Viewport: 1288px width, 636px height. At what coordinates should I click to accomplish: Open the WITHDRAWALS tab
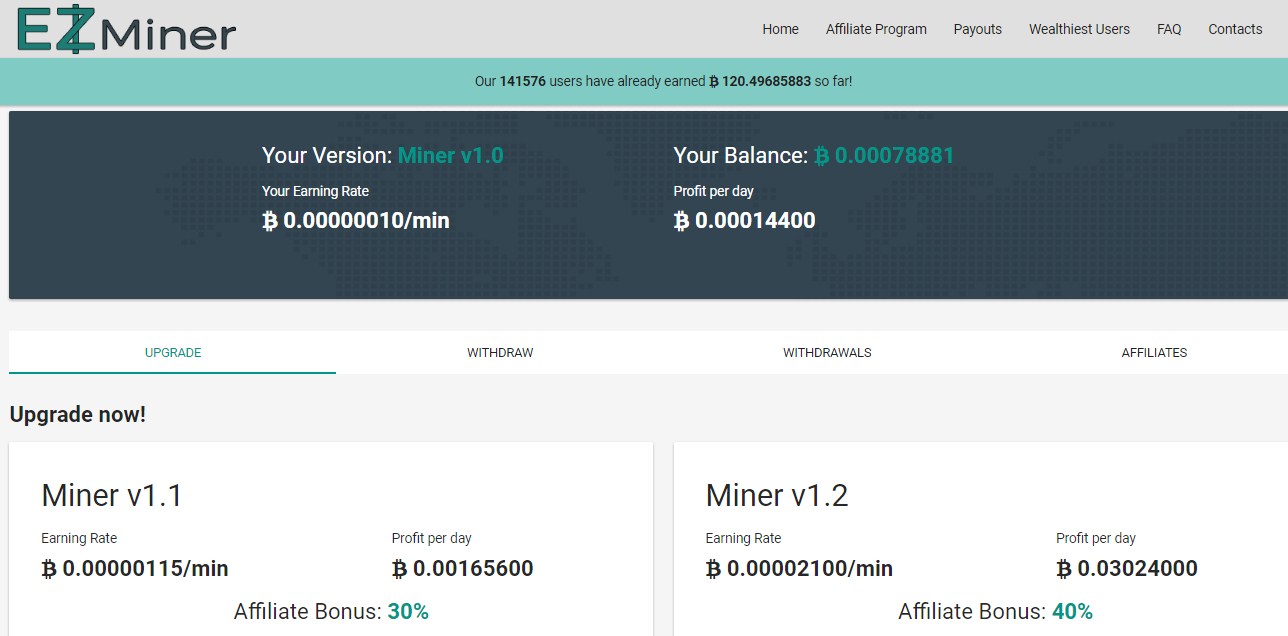coord(827,352)
